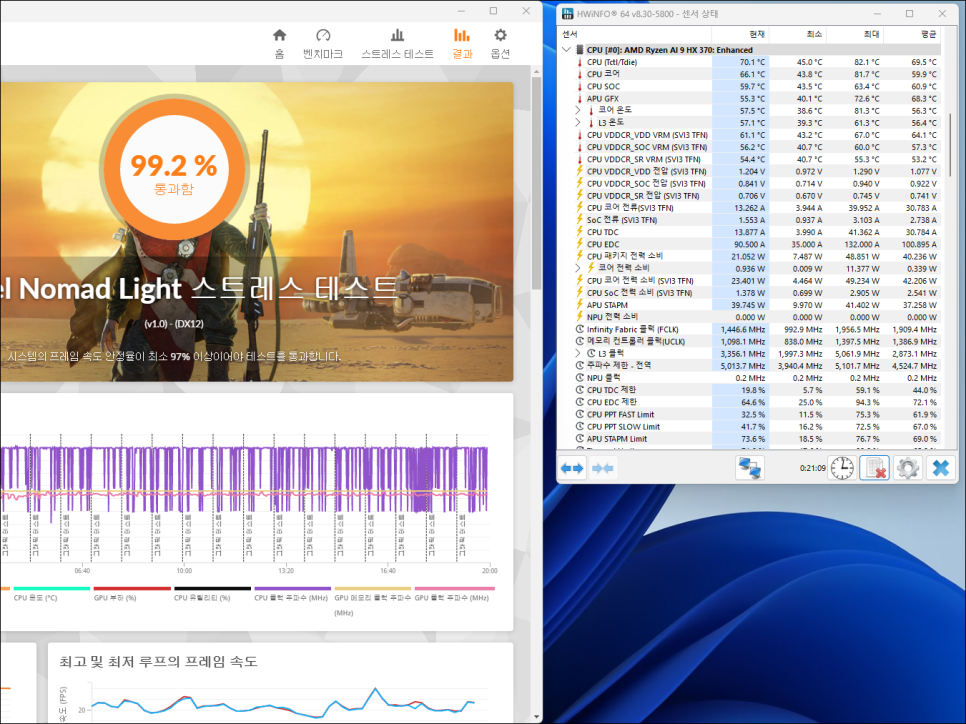Open the 홈 (Home) tab in 3DMark
Image resolution: width=966 pixels, height=724 pixels.
(279, 44)
